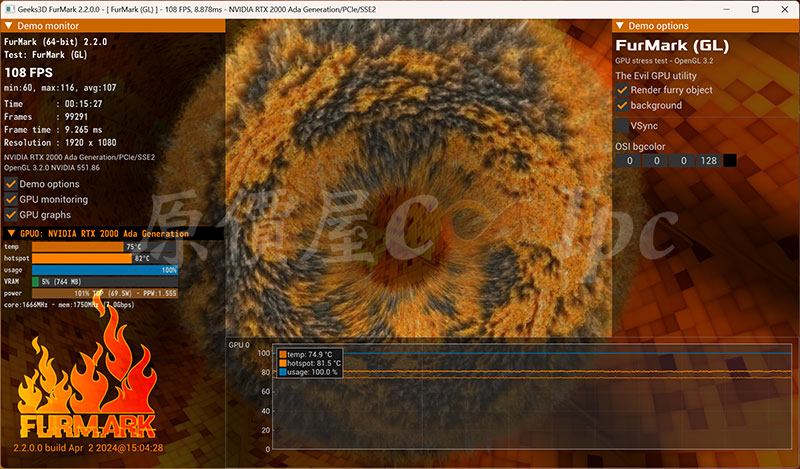Screen dimensions: 800x469
Task: Click the FurMark app icon in title bar
Action: [x=9, y=9]
